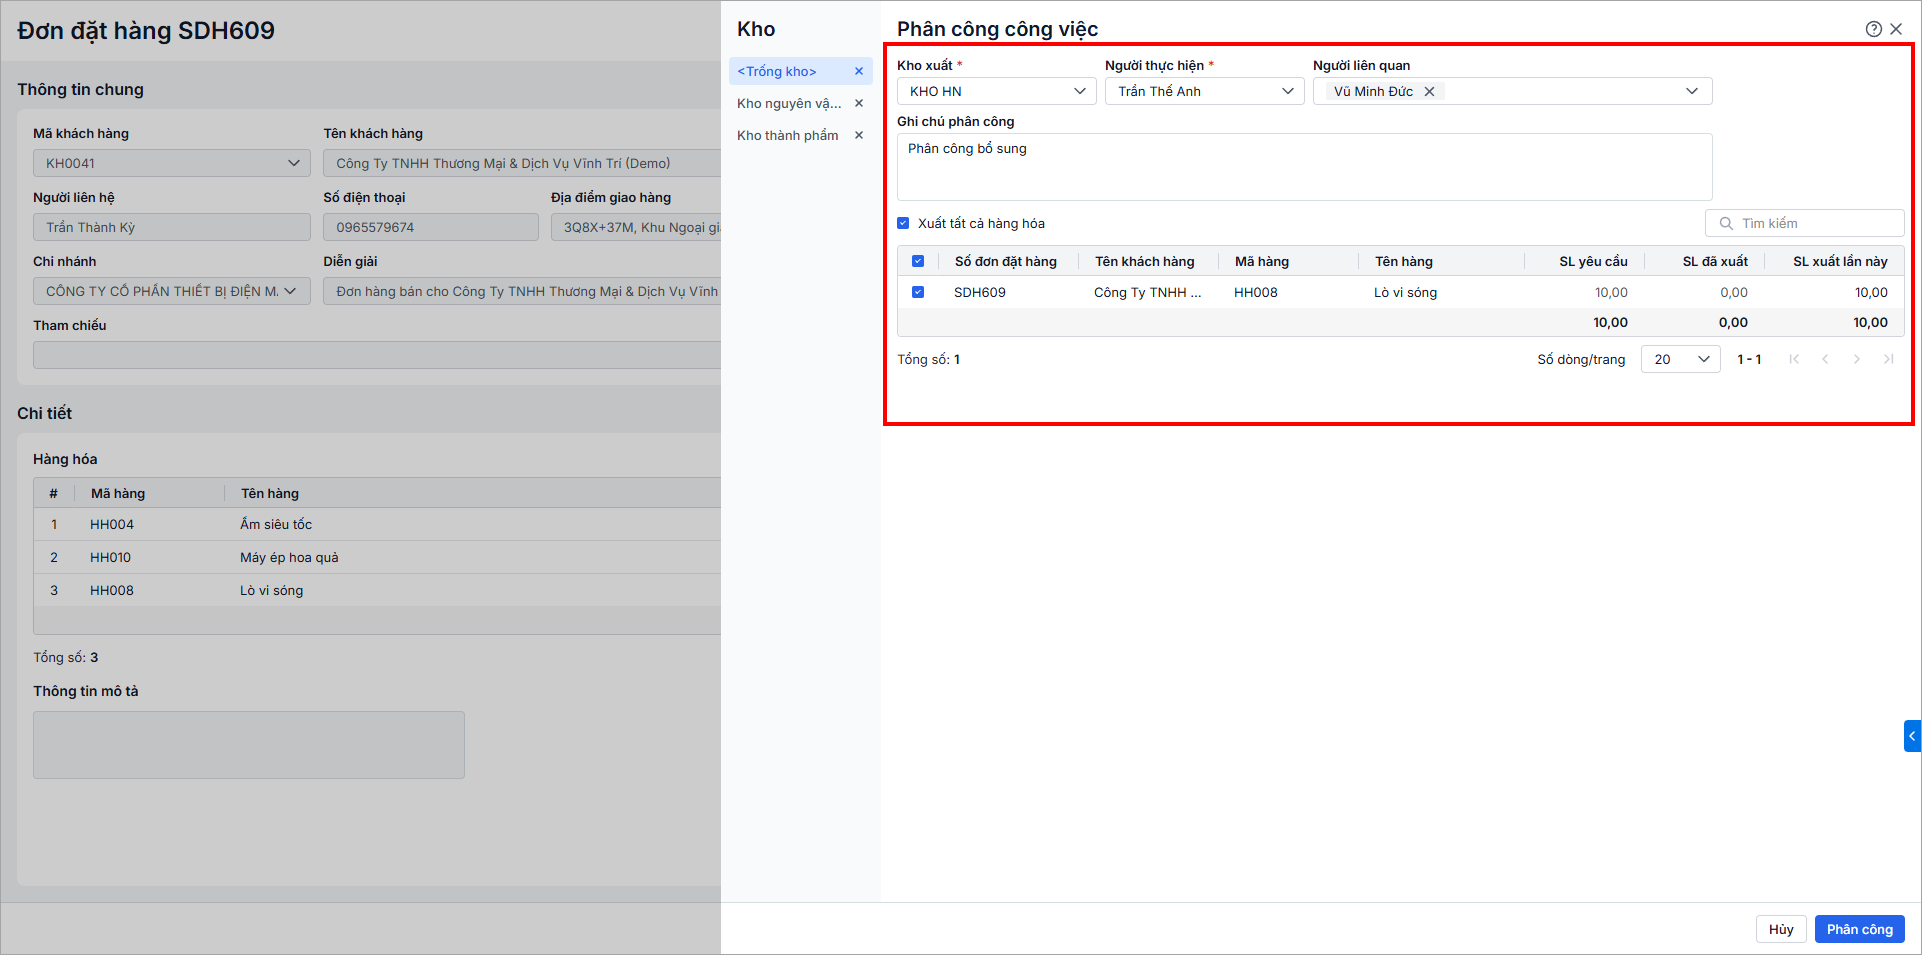1922x955 pixels.
Task: Click the Hủy button
Action: (x=1781, y=929)
